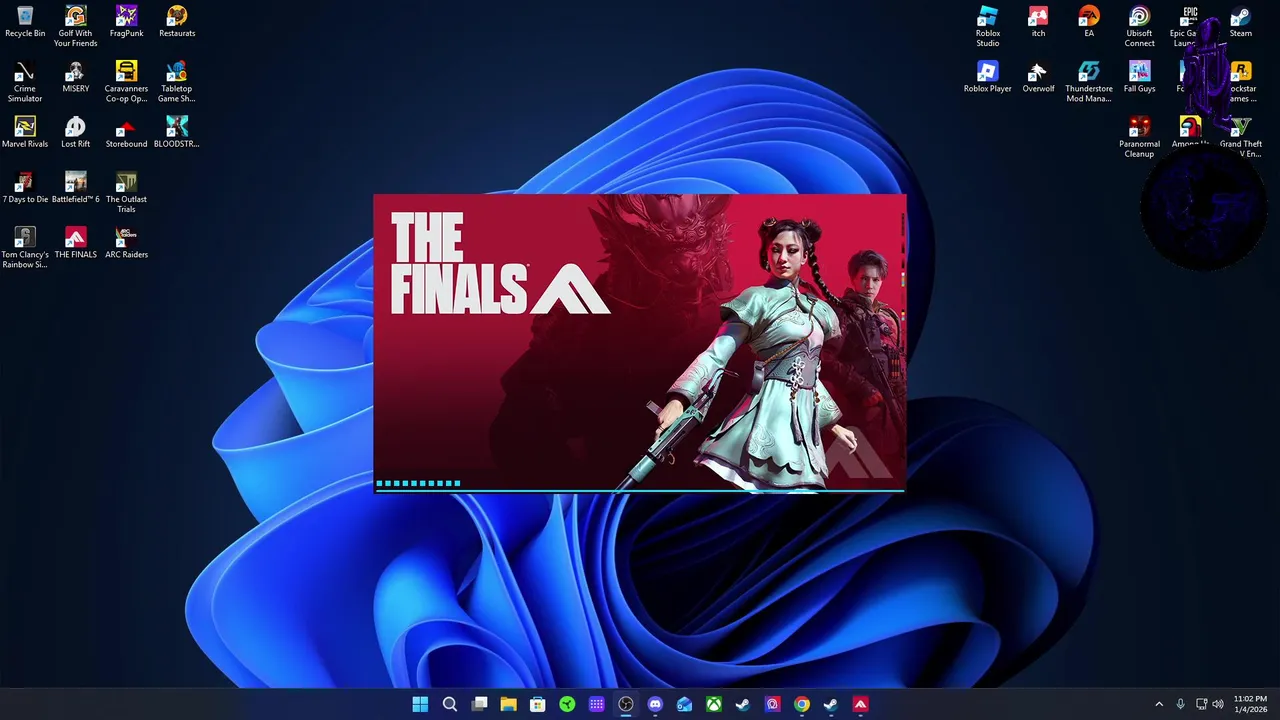Launch Golf With Your Friends shortcut
The height and width of the screenshot is (720, 1280).
click(x=75, y=27)
